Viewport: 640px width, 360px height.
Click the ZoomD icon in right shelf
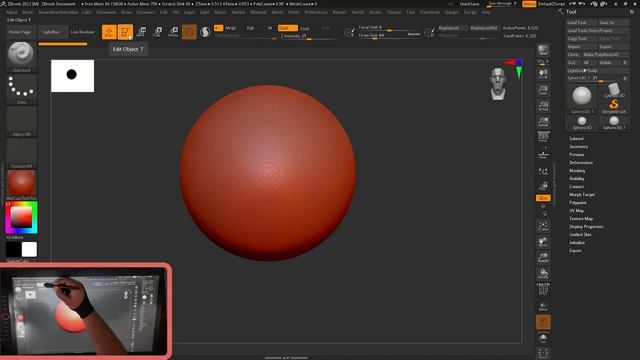pyautogui.click(x=543, y=258)
